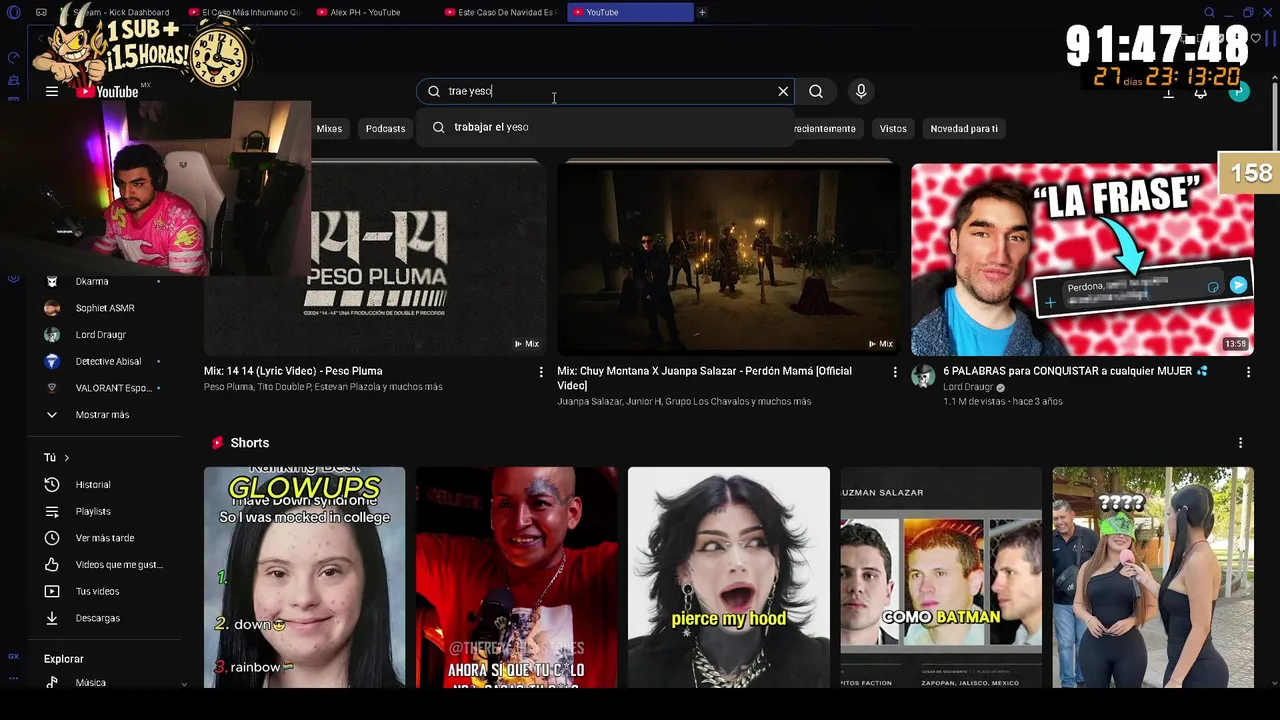Viewport: 1280px width, 720px height.
Task: Play the '14 14 Peso Pluma' mix thumbnail
Action: click(375, 258)
